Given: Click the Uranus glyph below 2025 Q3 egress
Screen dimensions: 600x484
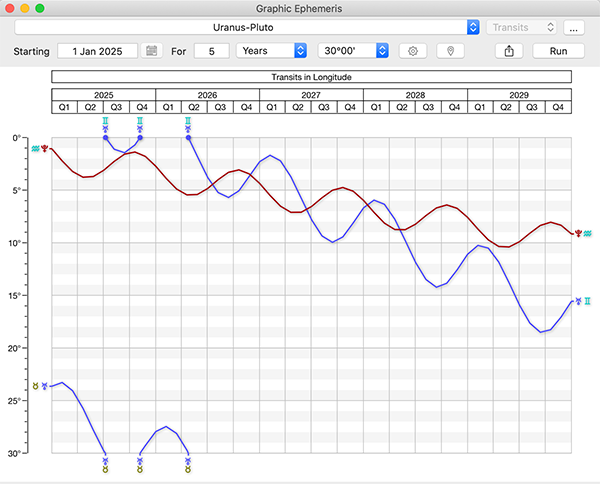Looking at the screenshot, I should pos(106,460).
